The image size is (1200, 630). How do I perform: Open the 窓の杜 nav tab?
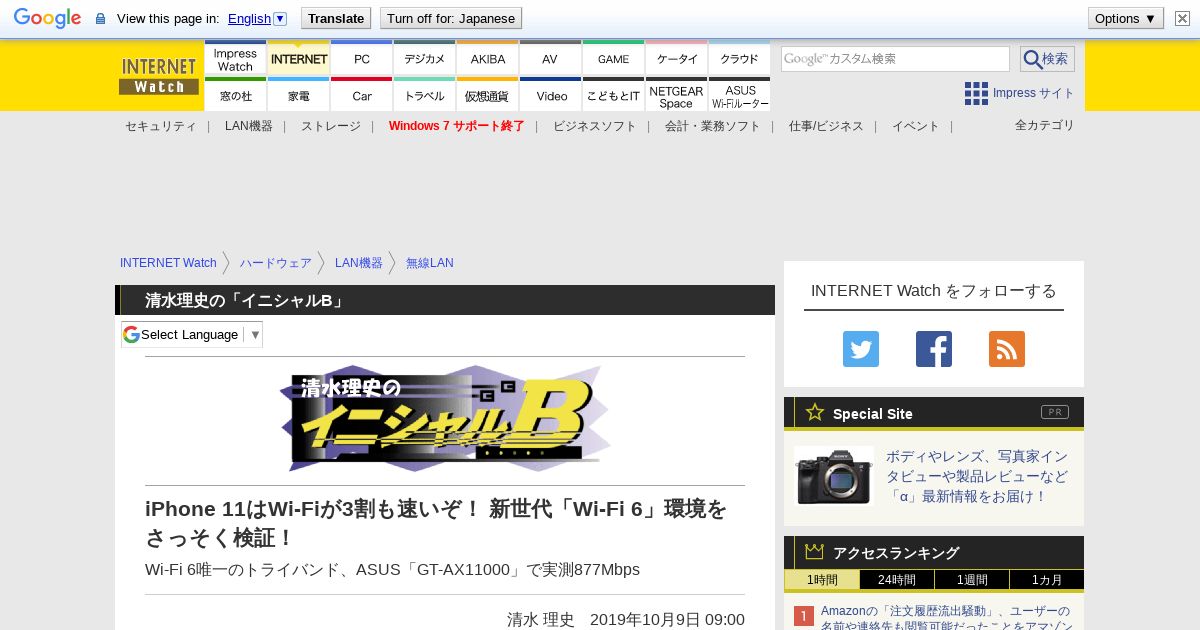click(235, 95)
